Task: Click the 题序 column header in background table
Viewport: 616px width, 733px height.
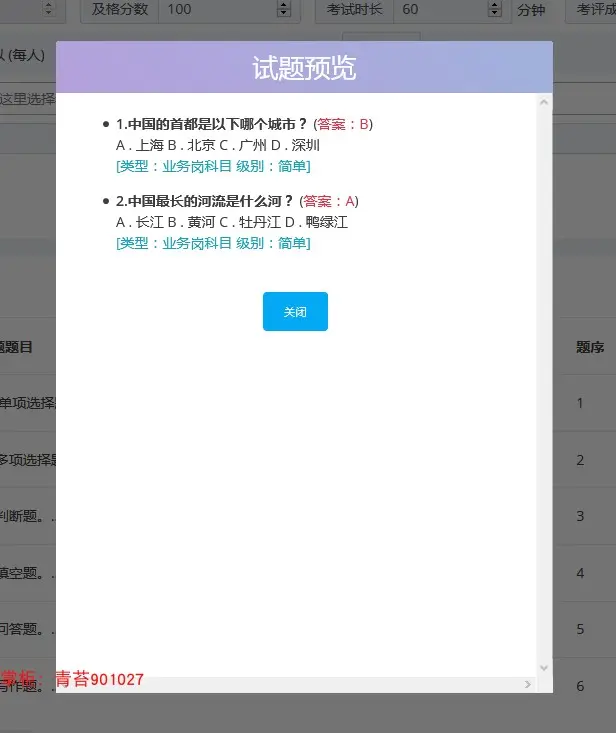Action: pos(590,347)
